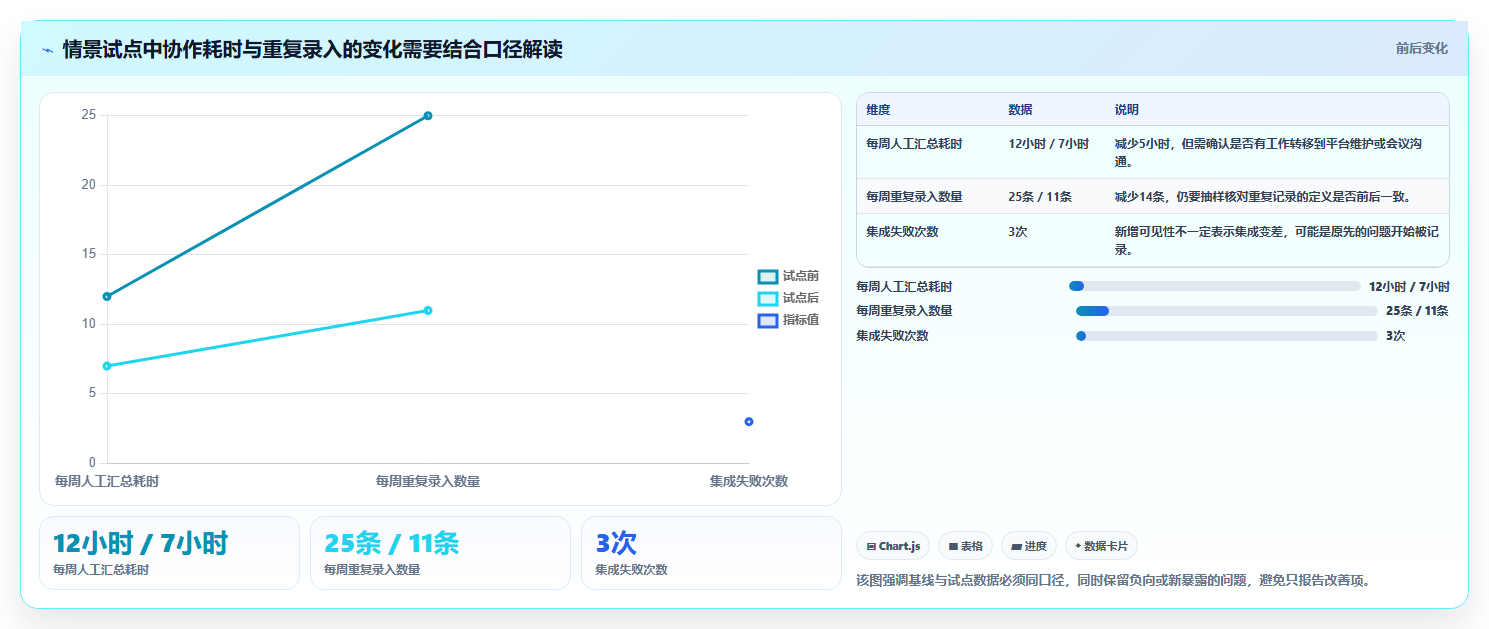Click the 试点后 data point at 11
Screen dimensions: 1489x629
point(428,310)
